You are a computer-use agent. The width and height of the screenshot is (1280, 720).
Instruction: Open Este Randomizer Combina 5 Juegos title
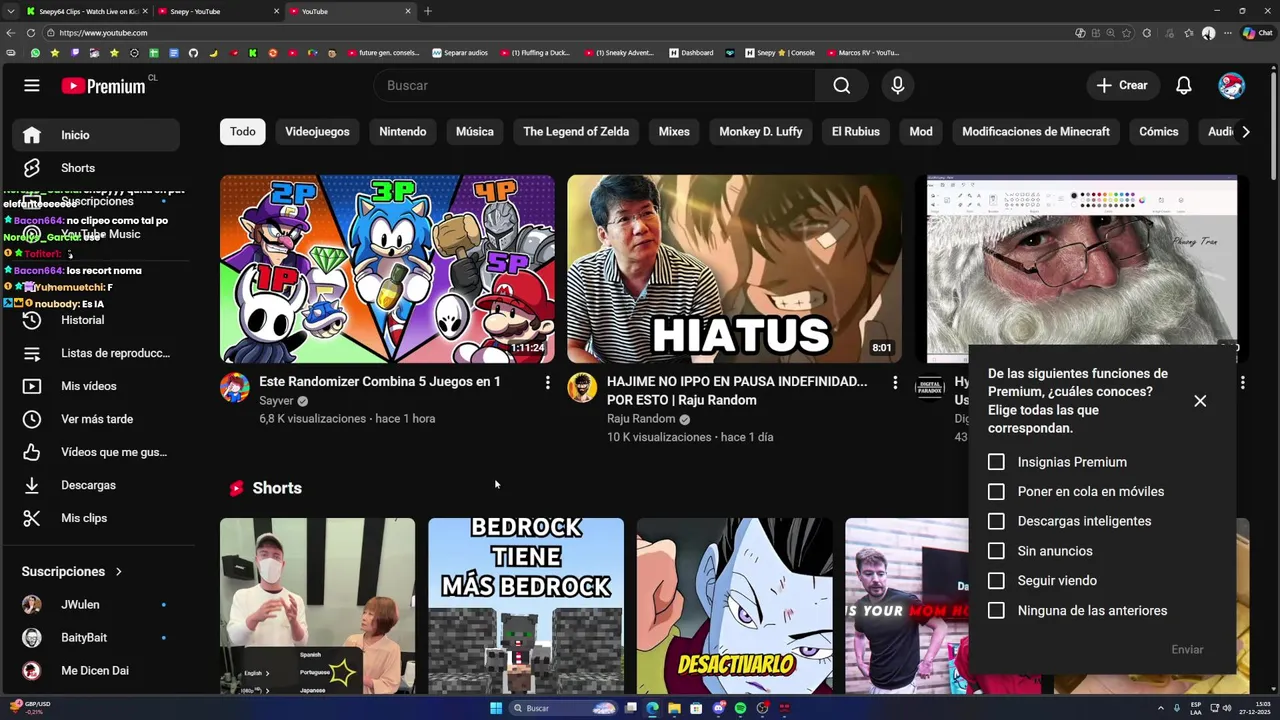(x=380, y=382)
